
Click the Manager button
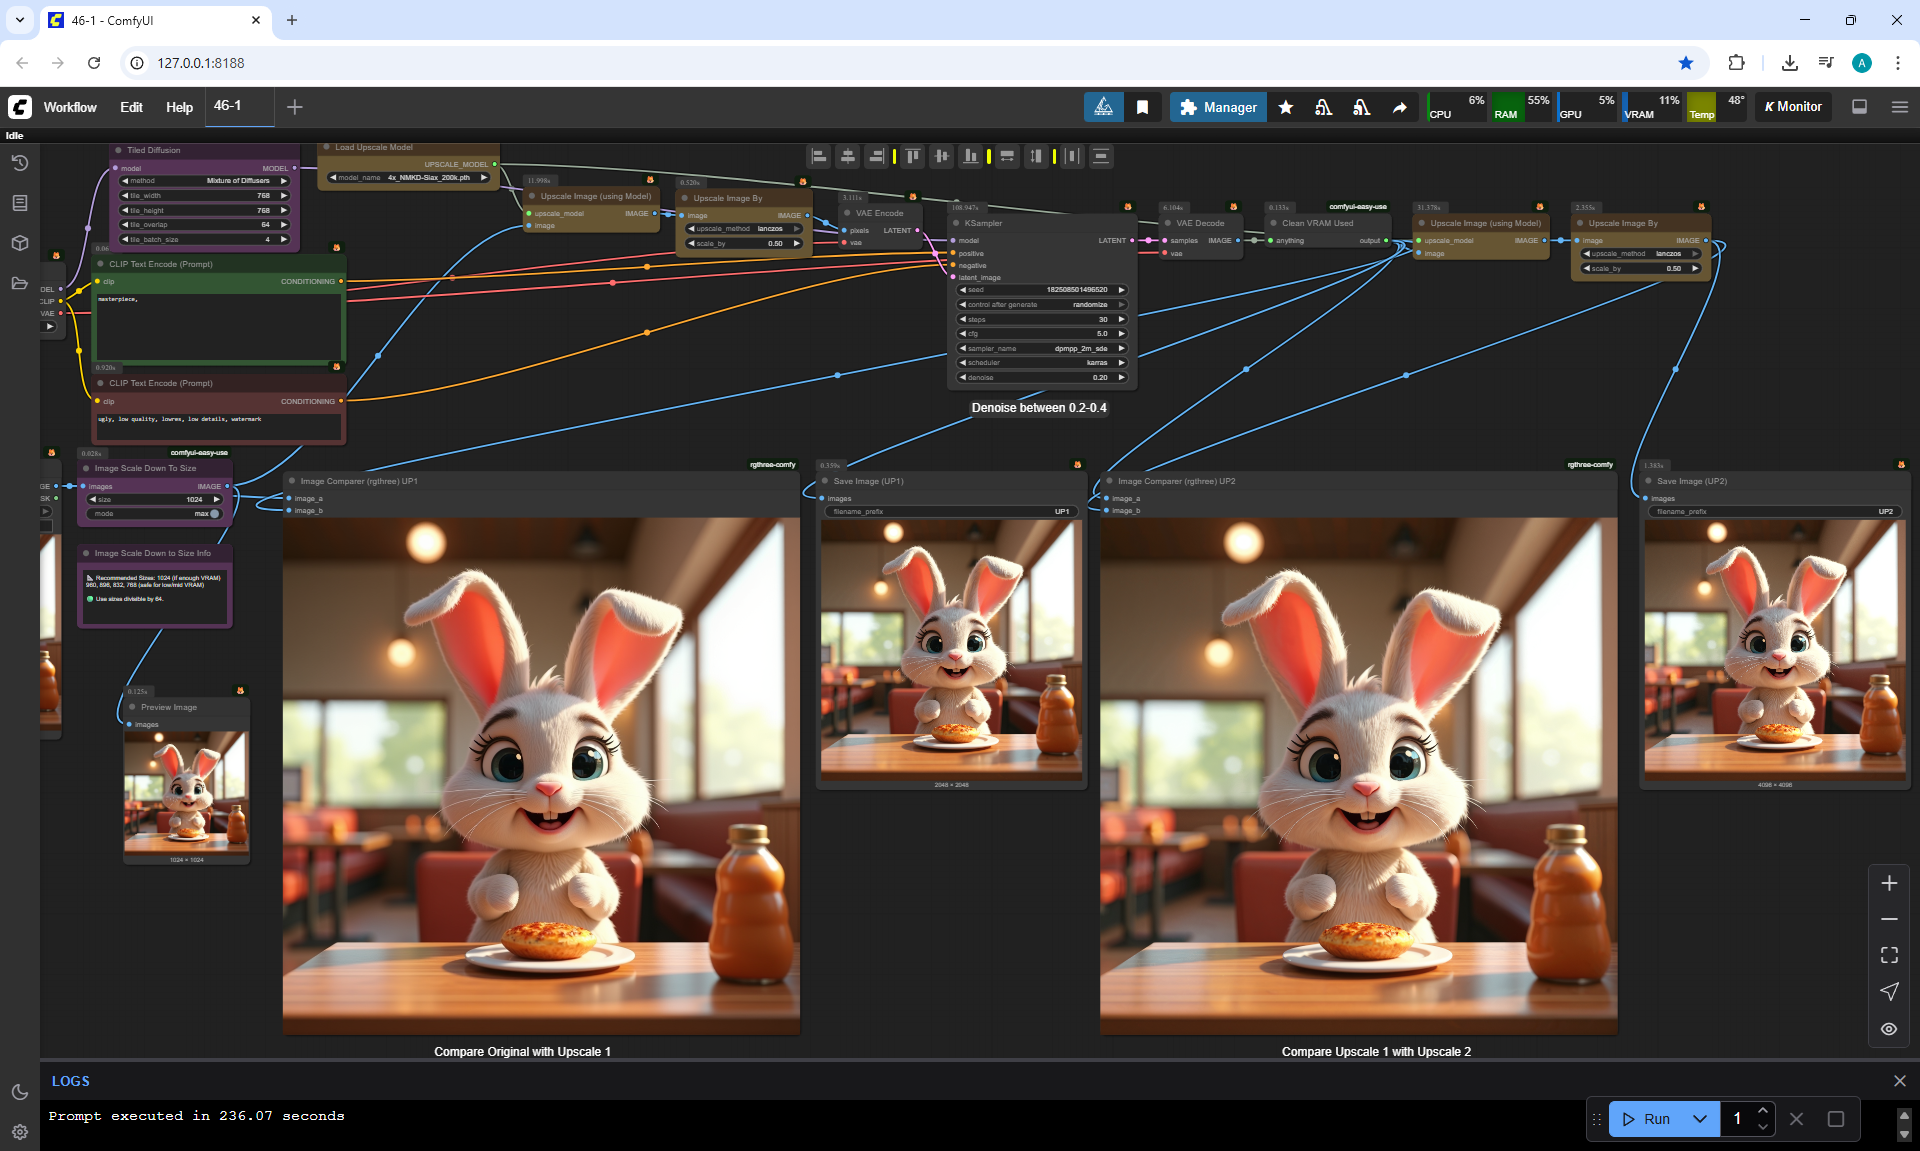1218,107
